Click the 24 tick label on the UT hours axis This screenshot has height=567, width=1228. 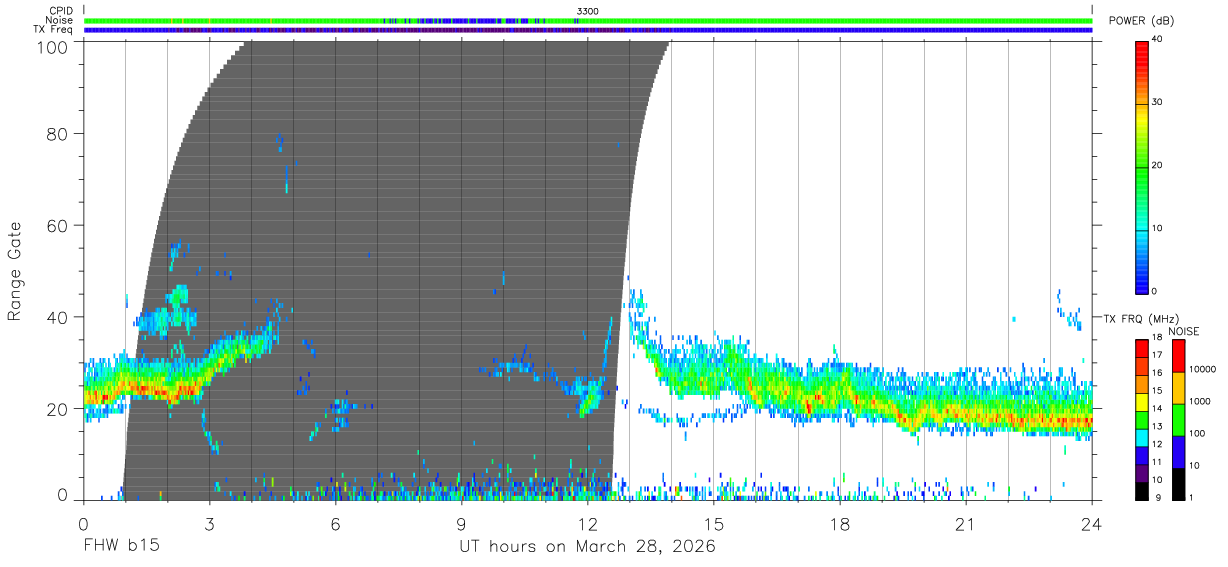pos(1091,523)
